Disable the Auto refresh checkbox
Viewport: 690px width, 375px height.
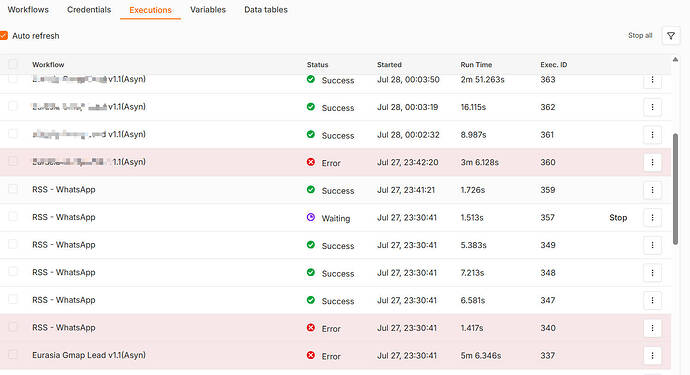(x=4, y=36)
